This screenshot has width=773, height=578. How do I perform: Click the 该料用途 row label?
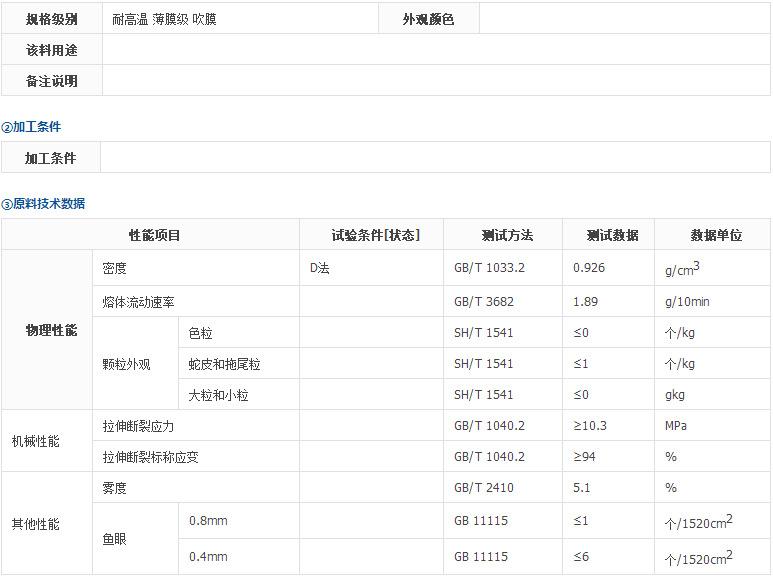pos(51,50)
